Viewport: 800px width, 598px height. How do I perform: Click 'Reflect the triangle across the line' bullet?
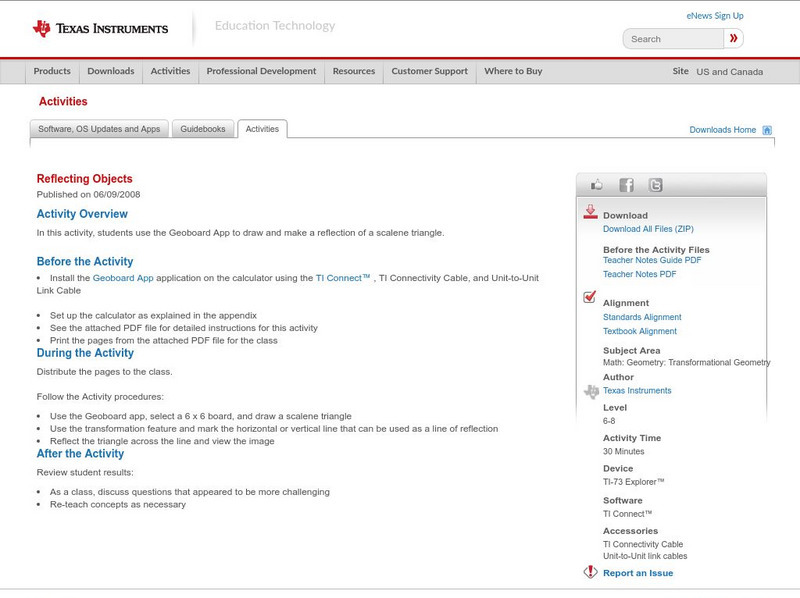coord(162,441)
